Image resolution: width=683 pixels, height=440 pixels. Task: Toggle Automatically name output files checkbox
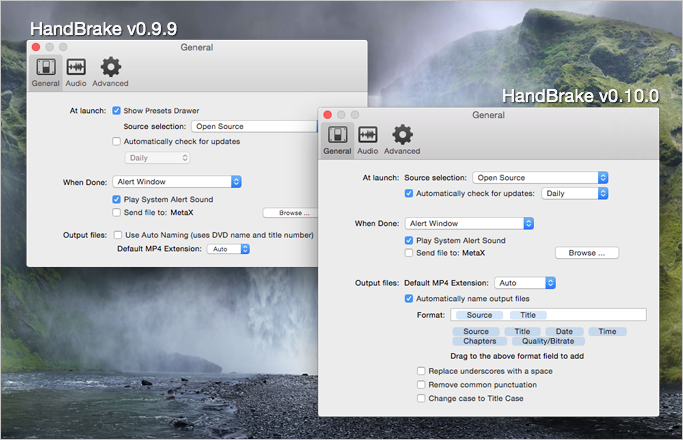tap(409, 298)
